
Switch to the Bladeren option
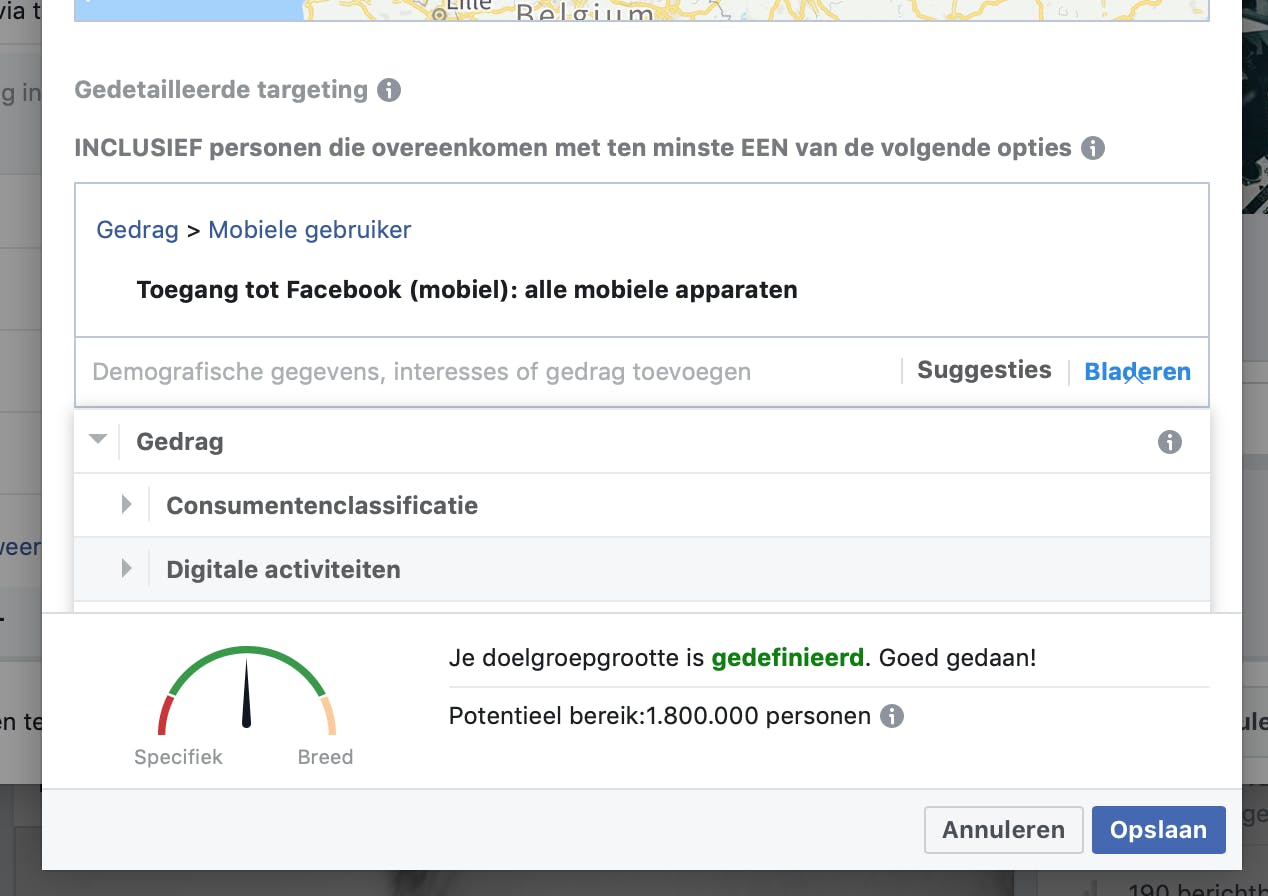click(1138, 372)
